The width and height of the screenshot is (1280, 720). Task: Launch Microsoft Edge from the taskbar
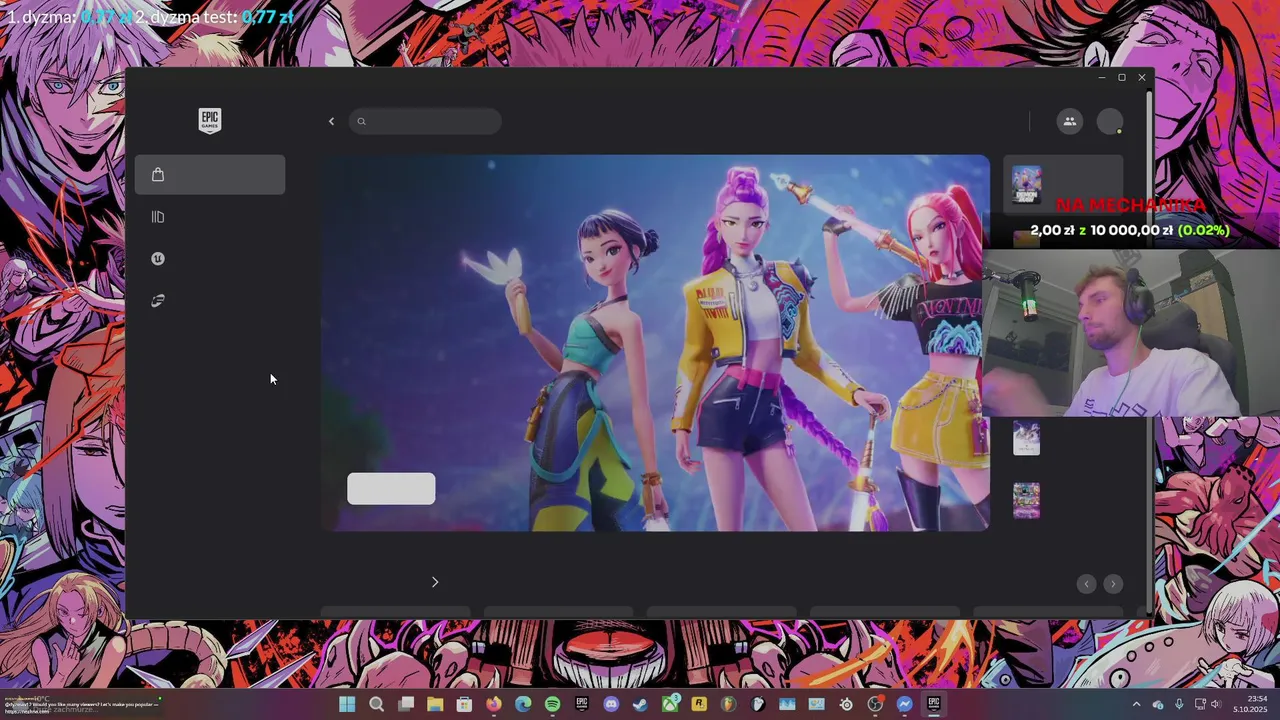(523, 704)
